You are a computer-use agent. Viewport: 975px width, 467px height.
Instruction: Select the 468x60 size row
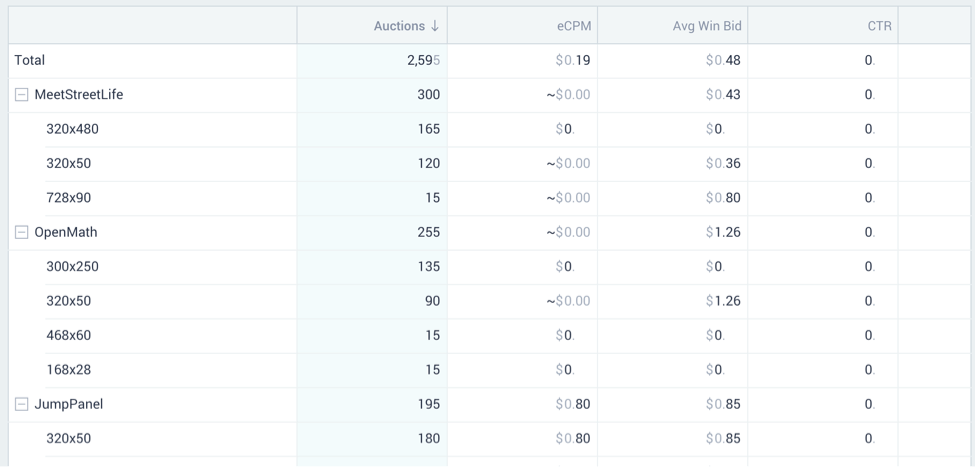(x=68, y=335)
